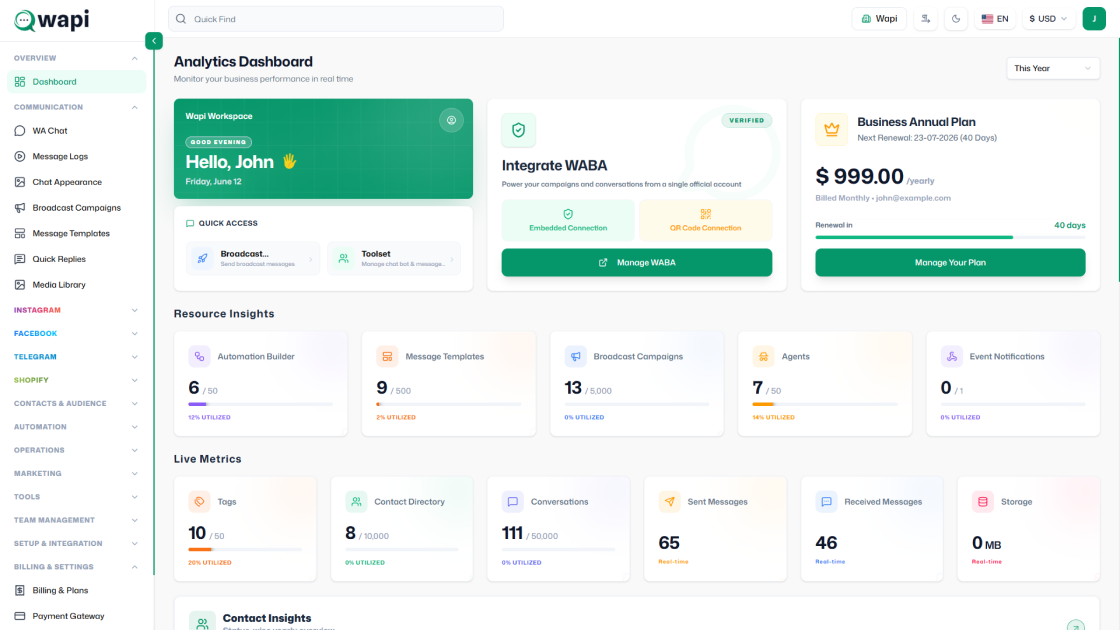Open the USD currency dropdown
1120x630 pixels.
[1048, 19]
